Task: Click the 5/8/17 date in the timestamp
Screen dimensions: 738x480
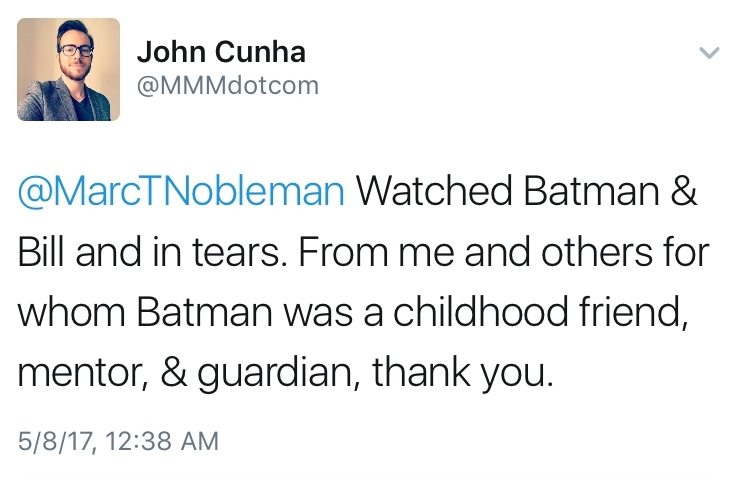Action: [x=59, y=440]
